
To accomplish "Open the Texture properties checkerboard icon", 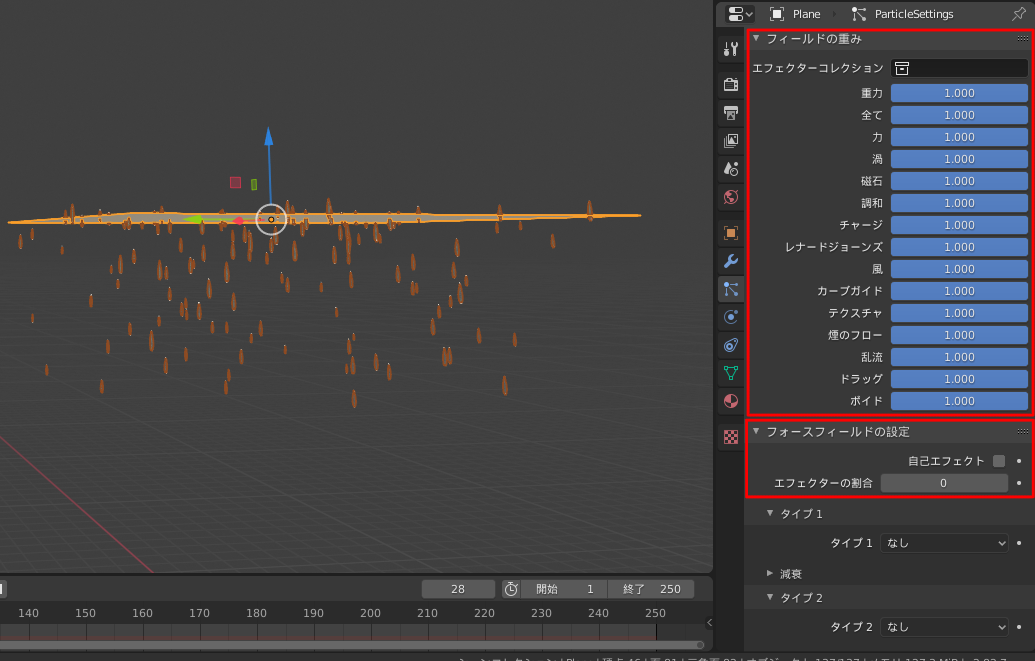I will pyautogui.click(x=730, y=437).
